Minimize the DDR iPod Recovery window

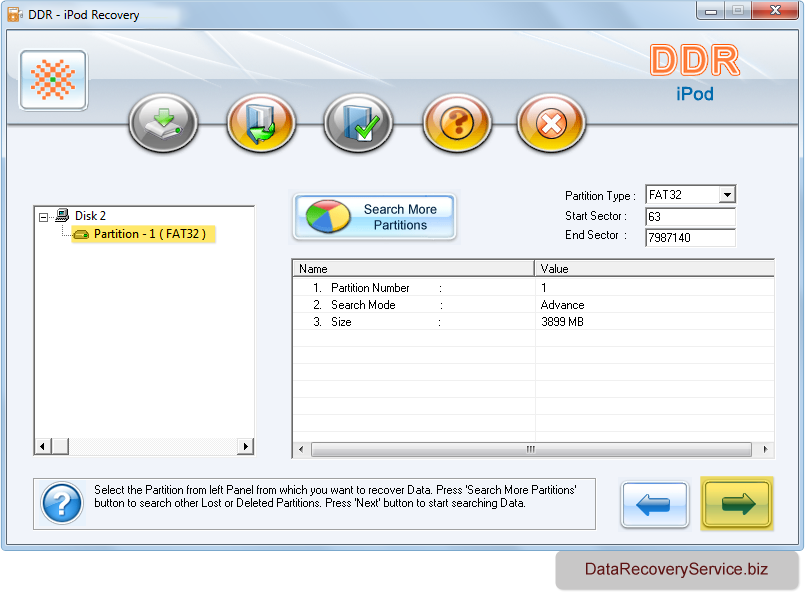711,11
